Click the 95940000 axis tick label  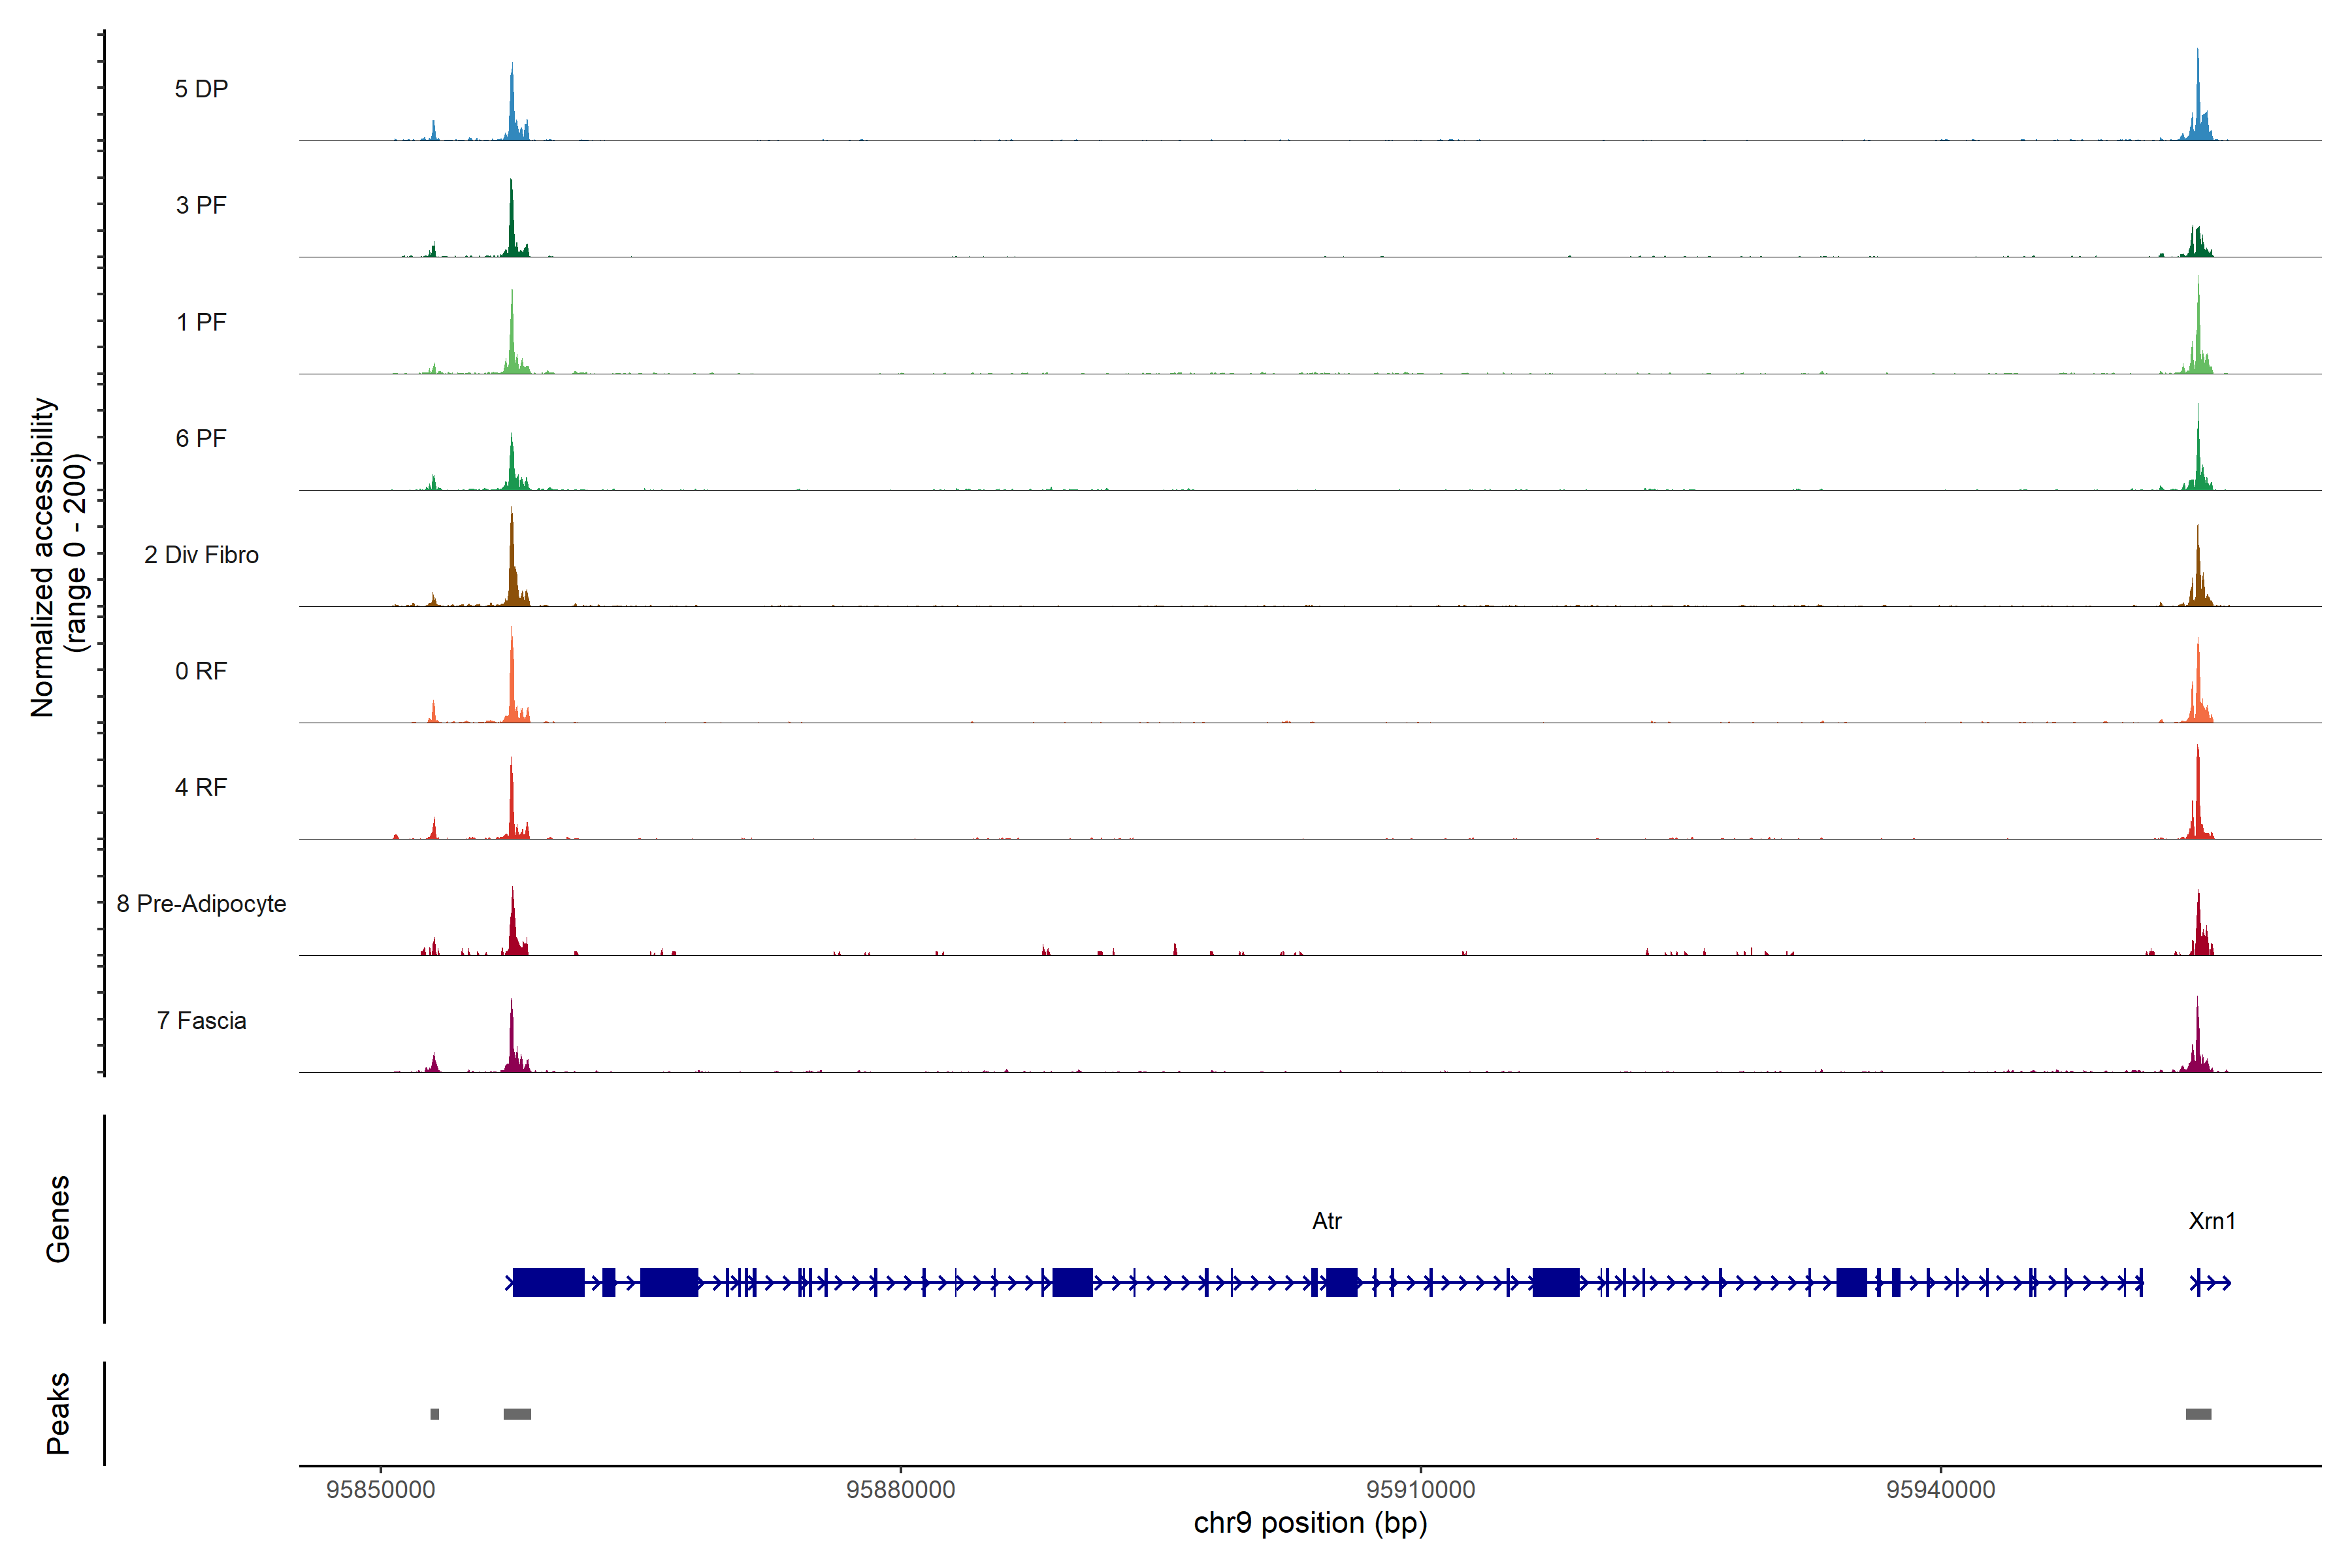[x=1940, y=1490]
